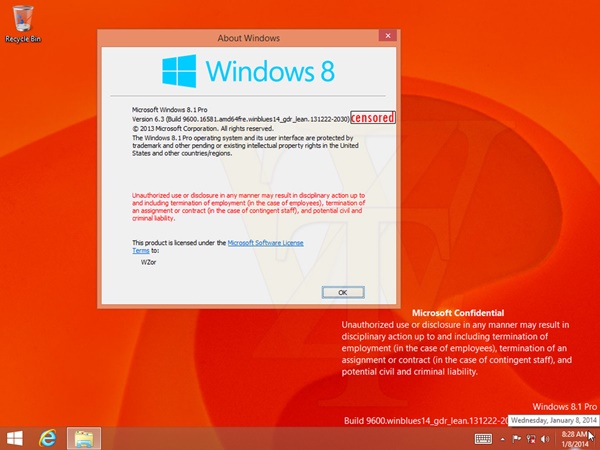Click OK in About Windows dialog
This screenshot has width=600, height=450.
[x=343, y=292]
